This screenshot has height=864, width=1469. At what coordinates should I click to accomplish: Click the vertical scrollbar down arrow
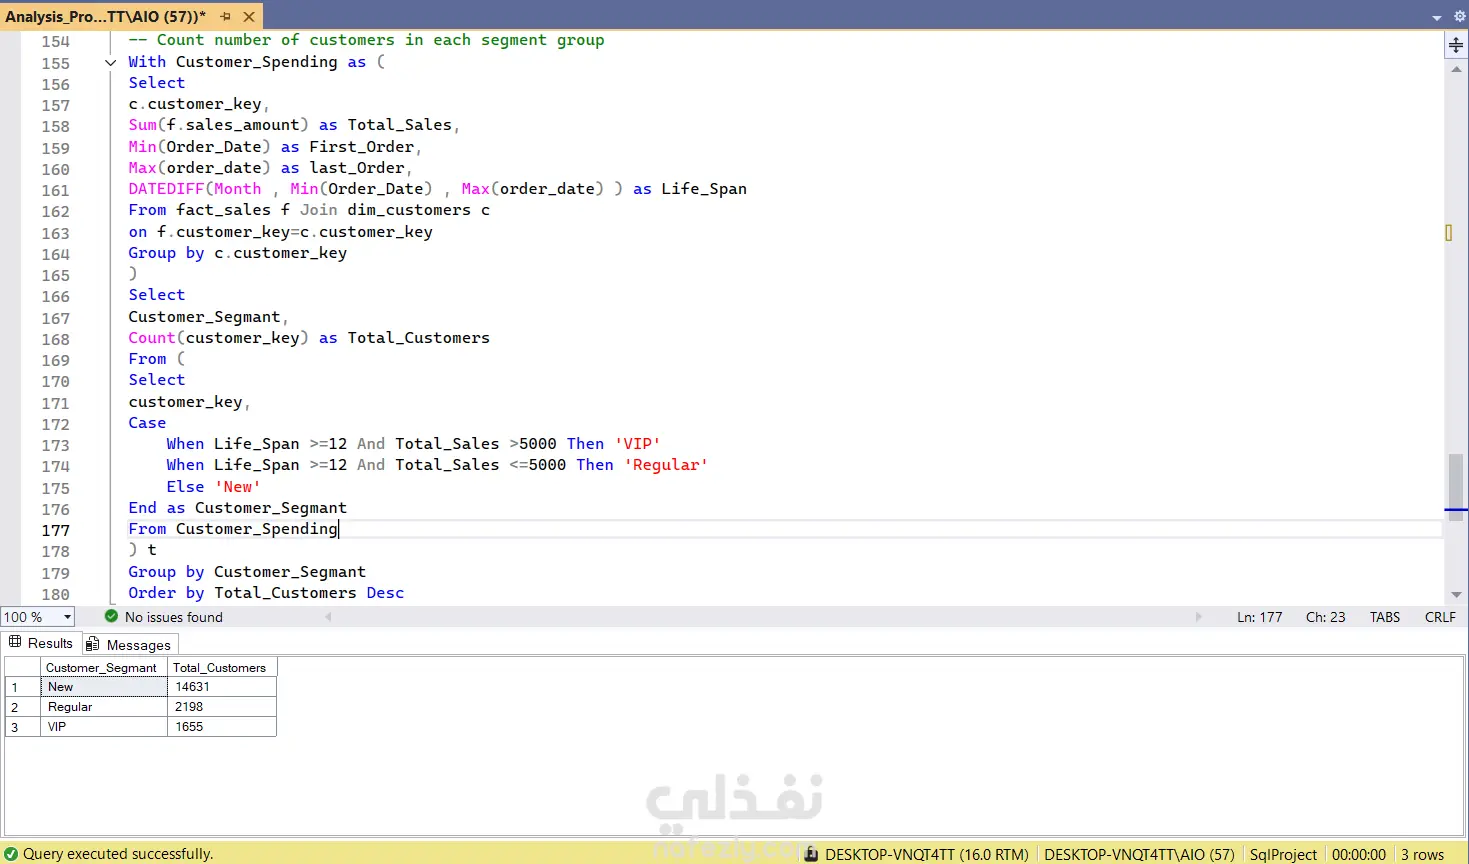click(1456, 595)
